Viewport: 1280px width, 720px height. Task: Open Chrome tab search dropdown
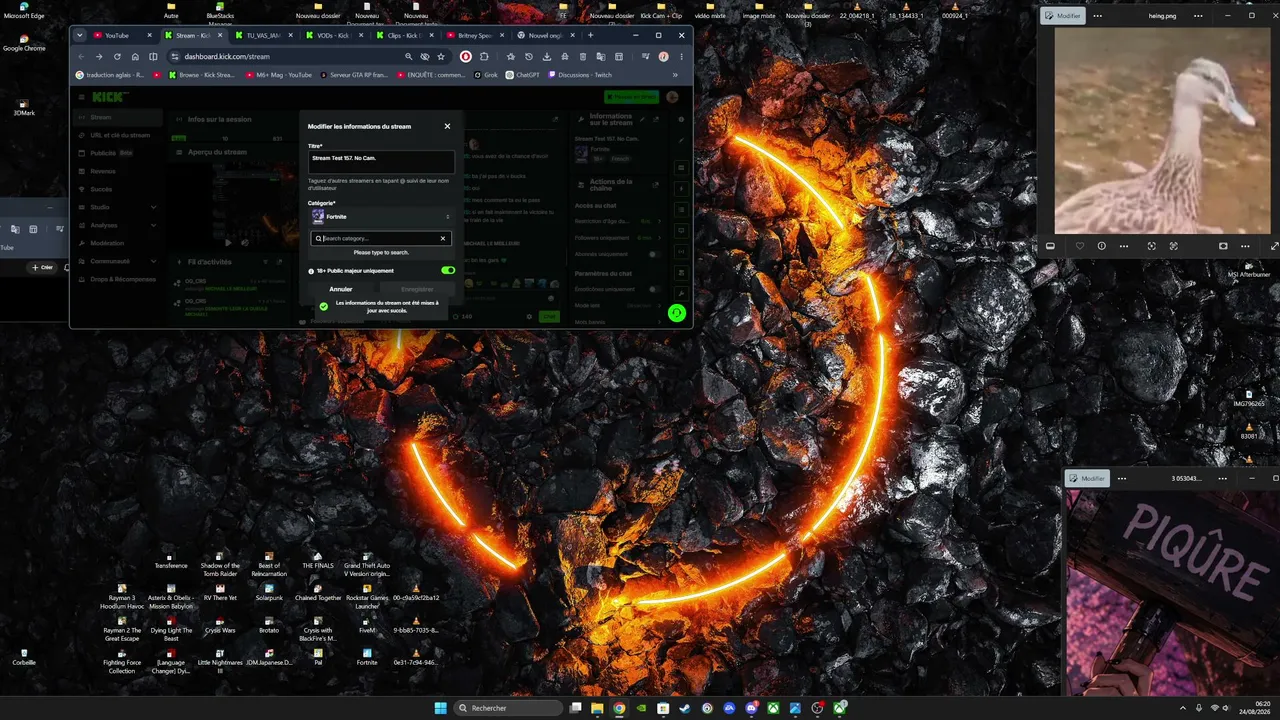(x=79, y=35)
